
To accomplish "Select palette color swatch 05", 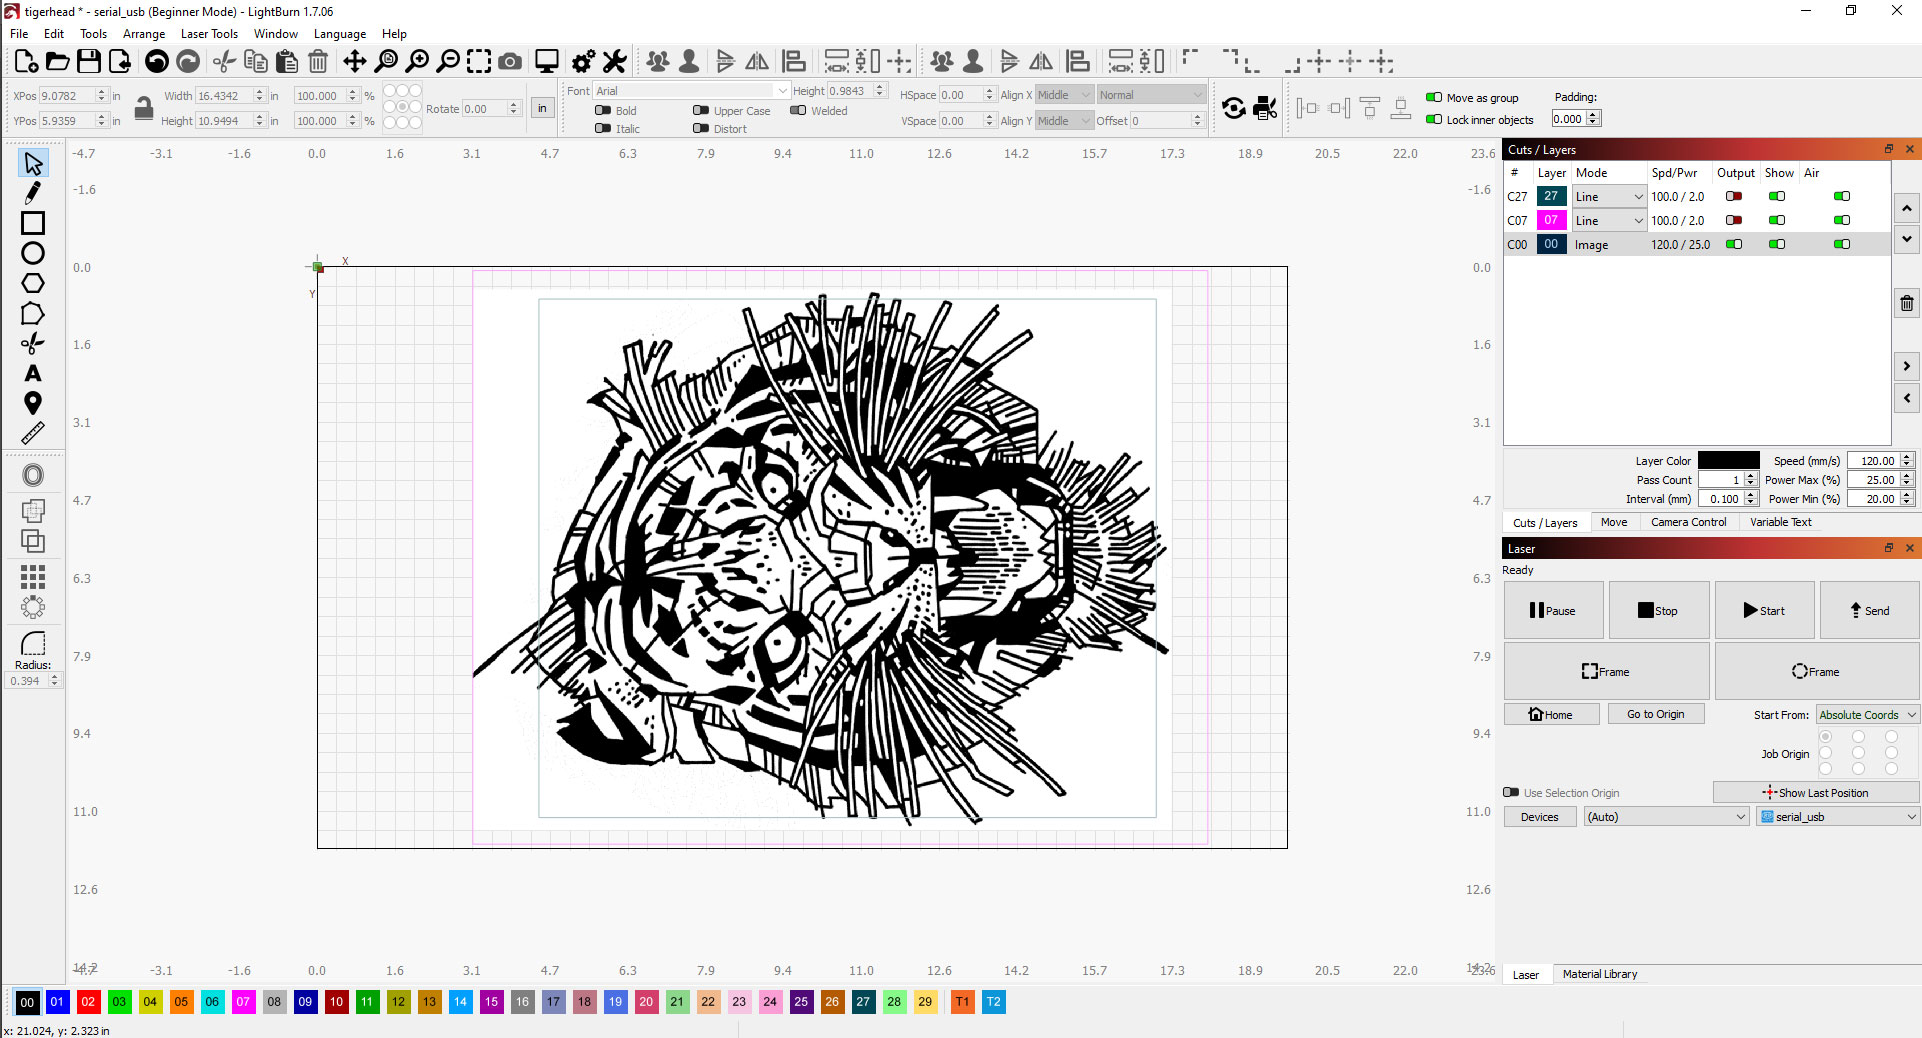I will click(181, 1001).
